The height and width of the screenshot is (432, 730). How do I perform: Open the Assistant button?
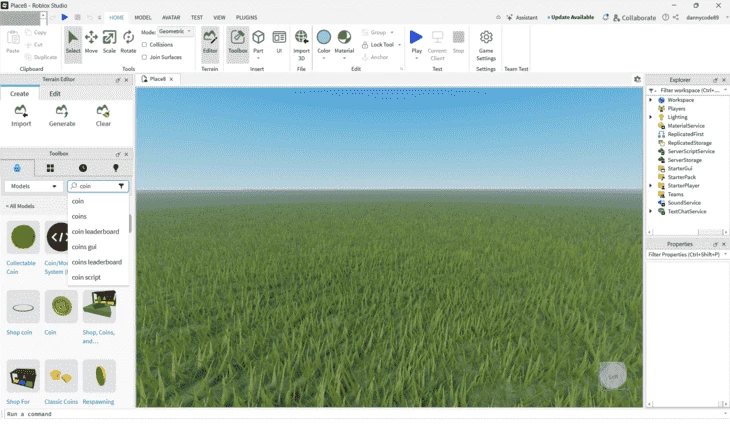pos(521,17)
